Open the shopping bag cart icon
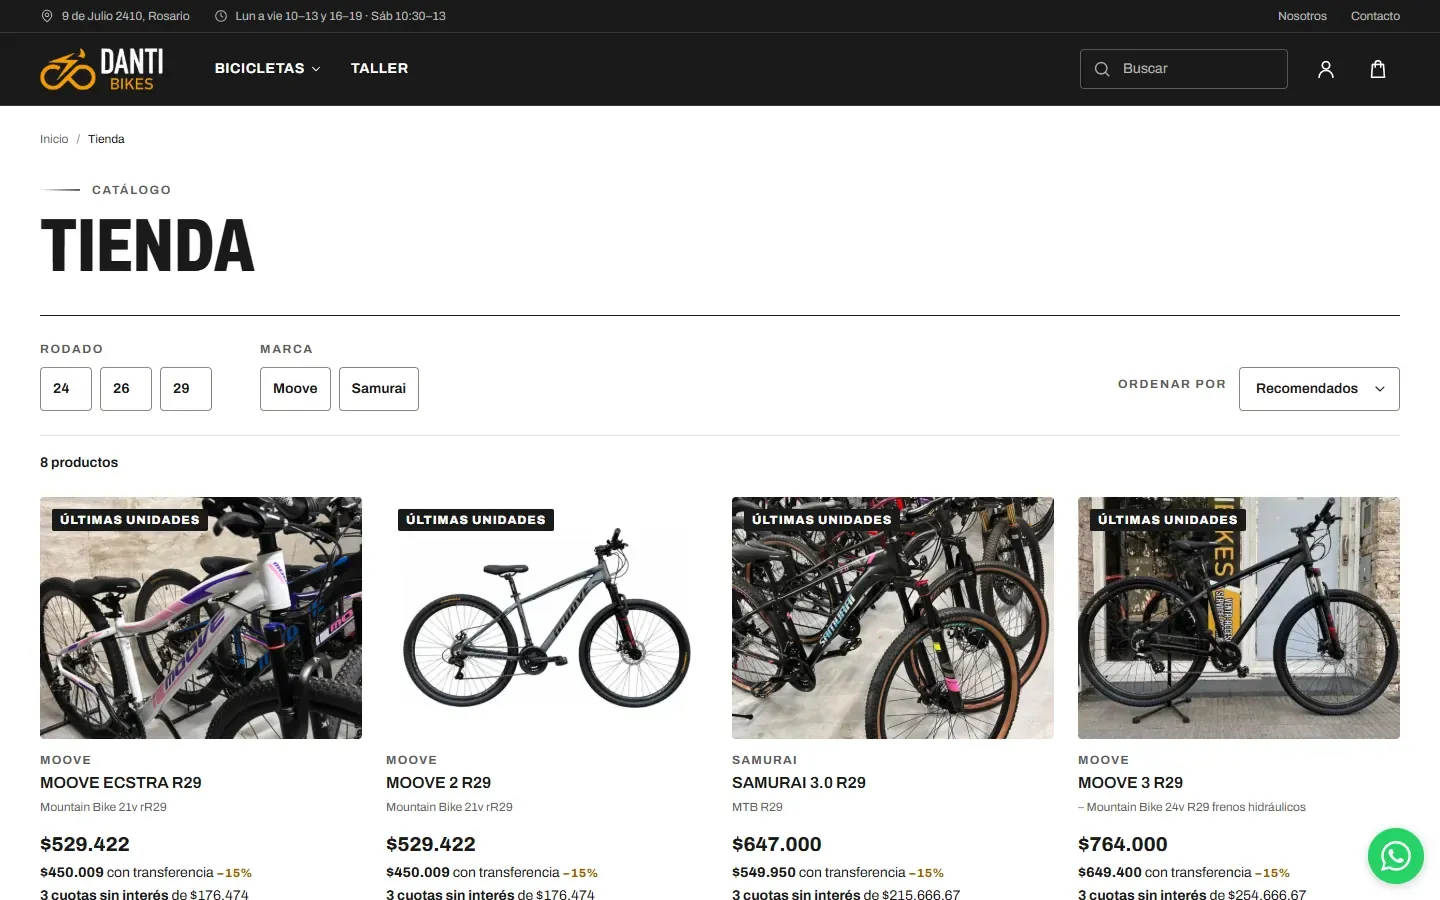 tap(1378, 69)
